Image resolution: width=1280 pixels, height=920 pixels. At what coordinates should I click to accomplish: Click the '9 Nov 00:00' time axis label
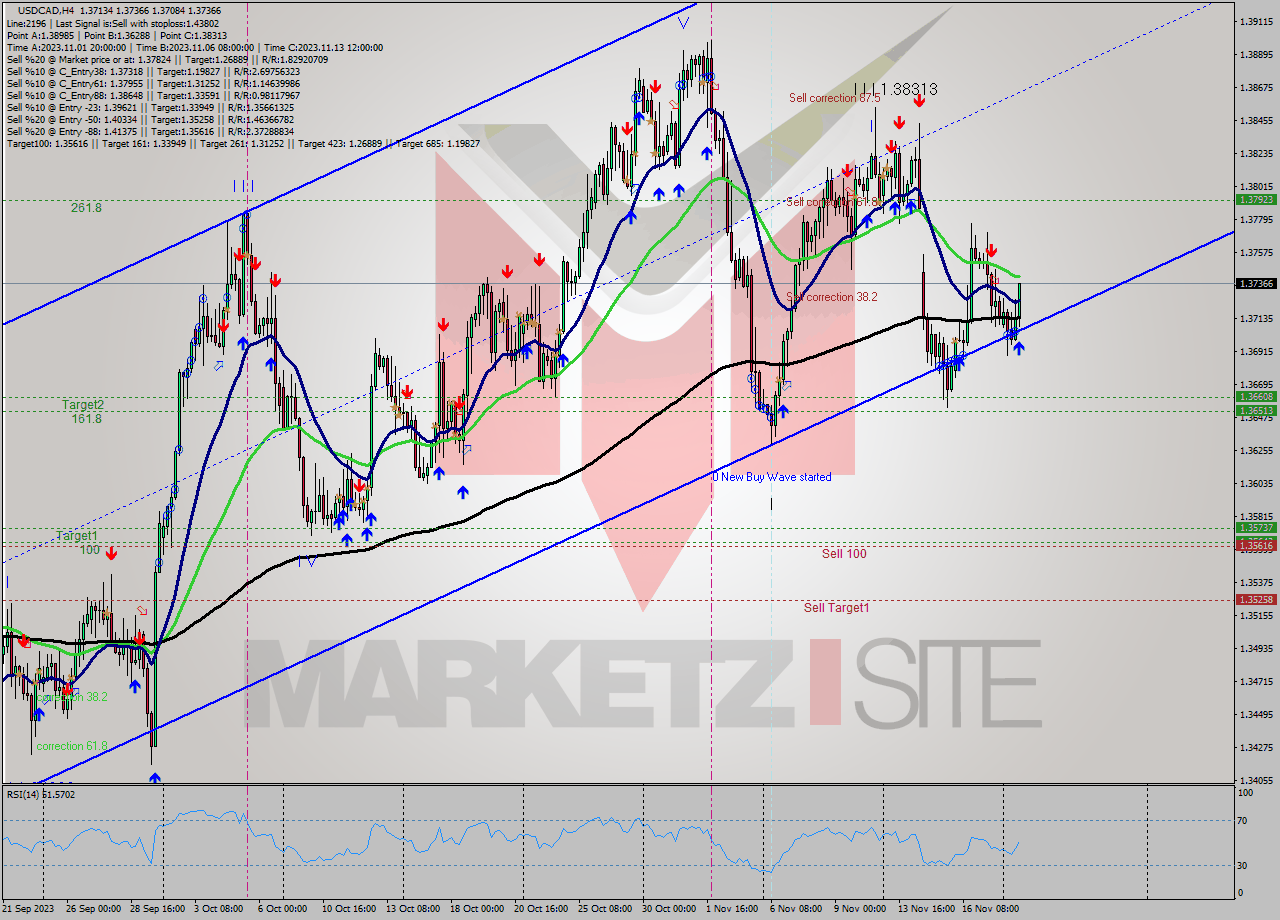pos(860,908)
